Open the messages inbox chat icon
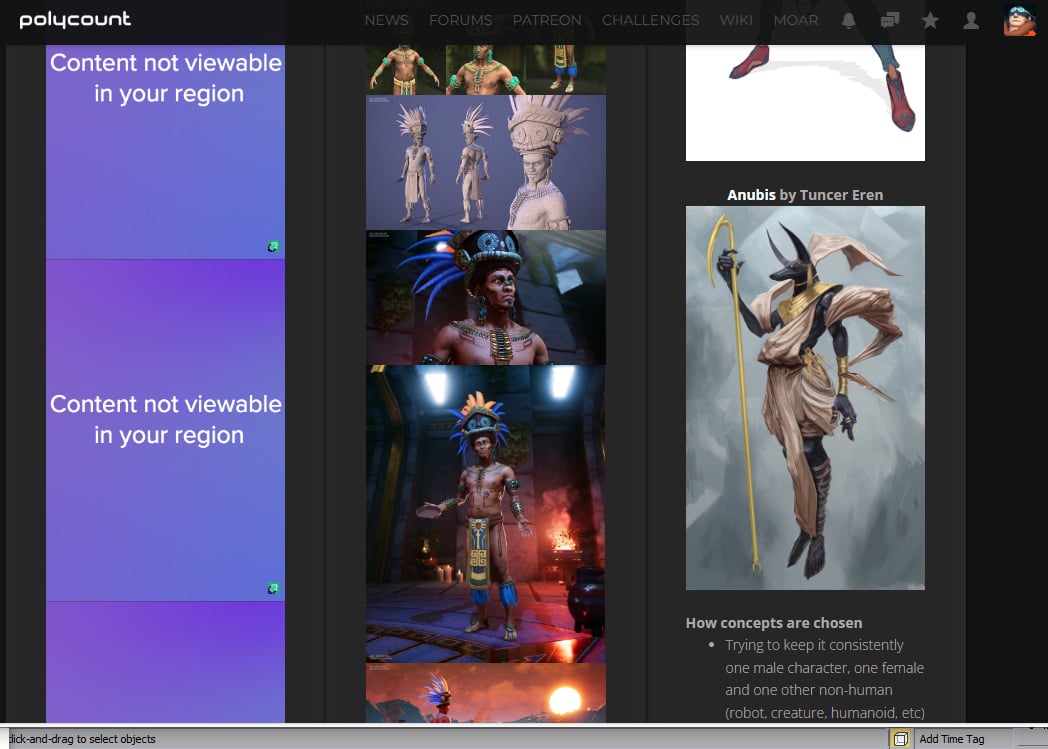The image size is (1048, 749). [x=890, y=21]
